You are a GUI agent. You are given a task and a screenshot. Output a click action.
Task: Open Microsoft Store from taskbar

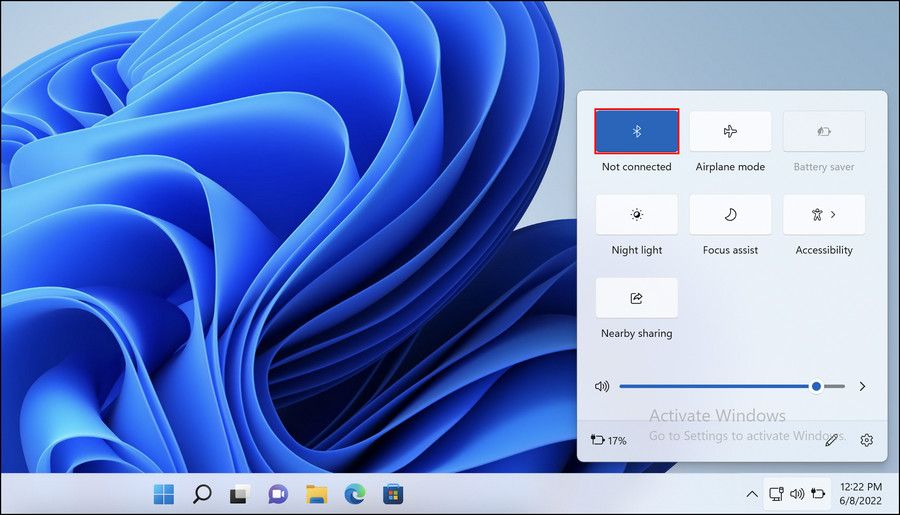tap(393, 494)
